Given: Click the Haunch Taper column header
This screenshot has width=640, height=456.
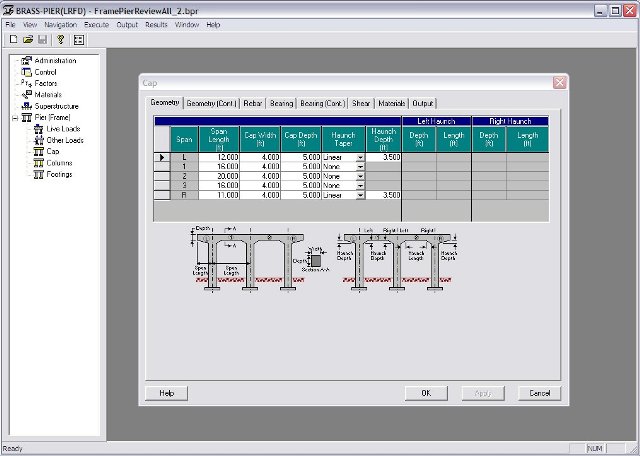Looking at the screenshot, I should pos(343,140).
